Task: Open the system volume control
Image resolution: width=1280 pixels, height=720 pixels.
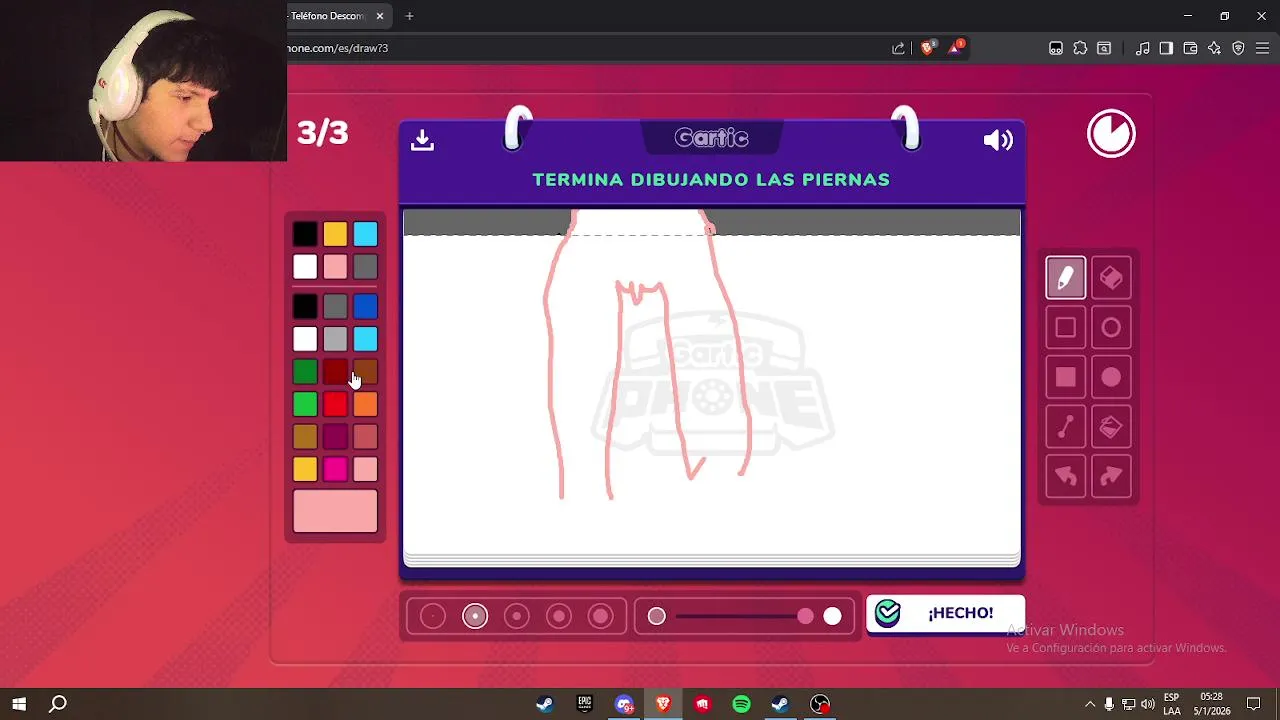Action: pyautogui.click(x=1147, y=704)
